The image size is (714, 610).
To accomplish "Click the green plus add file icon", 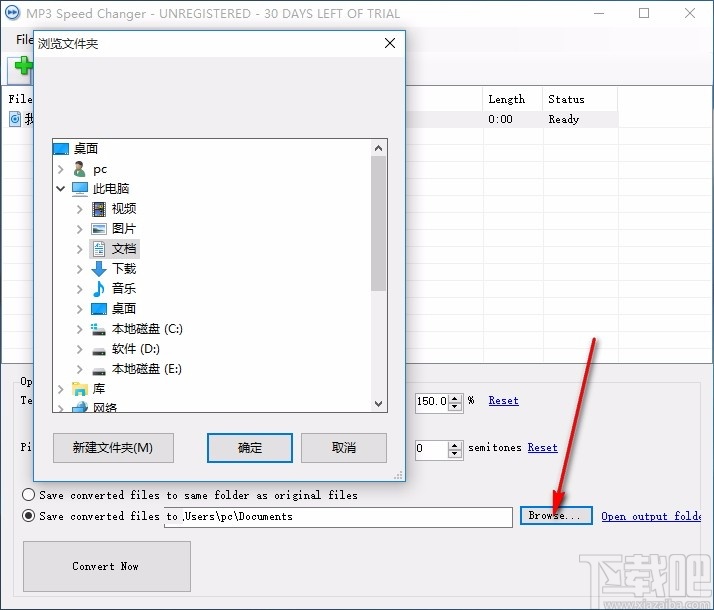I will pyautogui.click(x=23, y=67).
